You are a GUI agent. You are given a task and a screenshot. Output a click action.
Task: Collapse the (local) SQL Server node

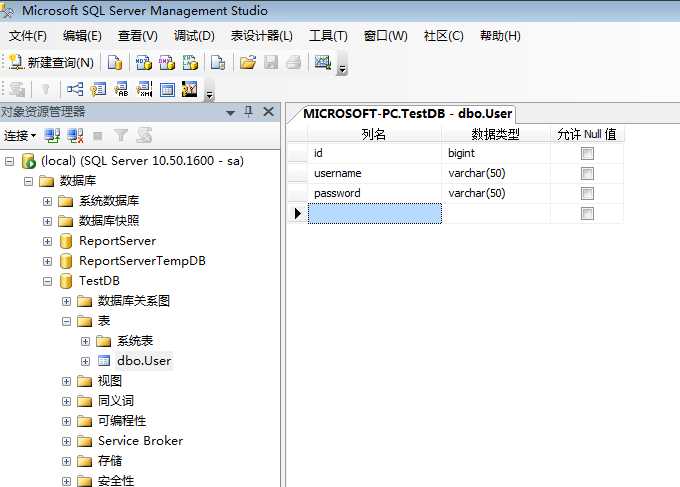pyautogui.click(x=10, y=162)
